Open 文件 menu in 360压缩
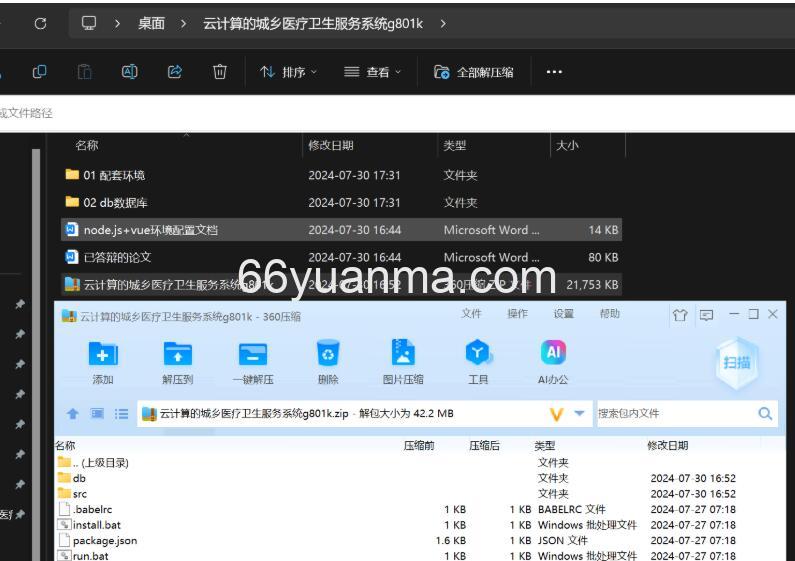795x561 pixels. (471, 314)
